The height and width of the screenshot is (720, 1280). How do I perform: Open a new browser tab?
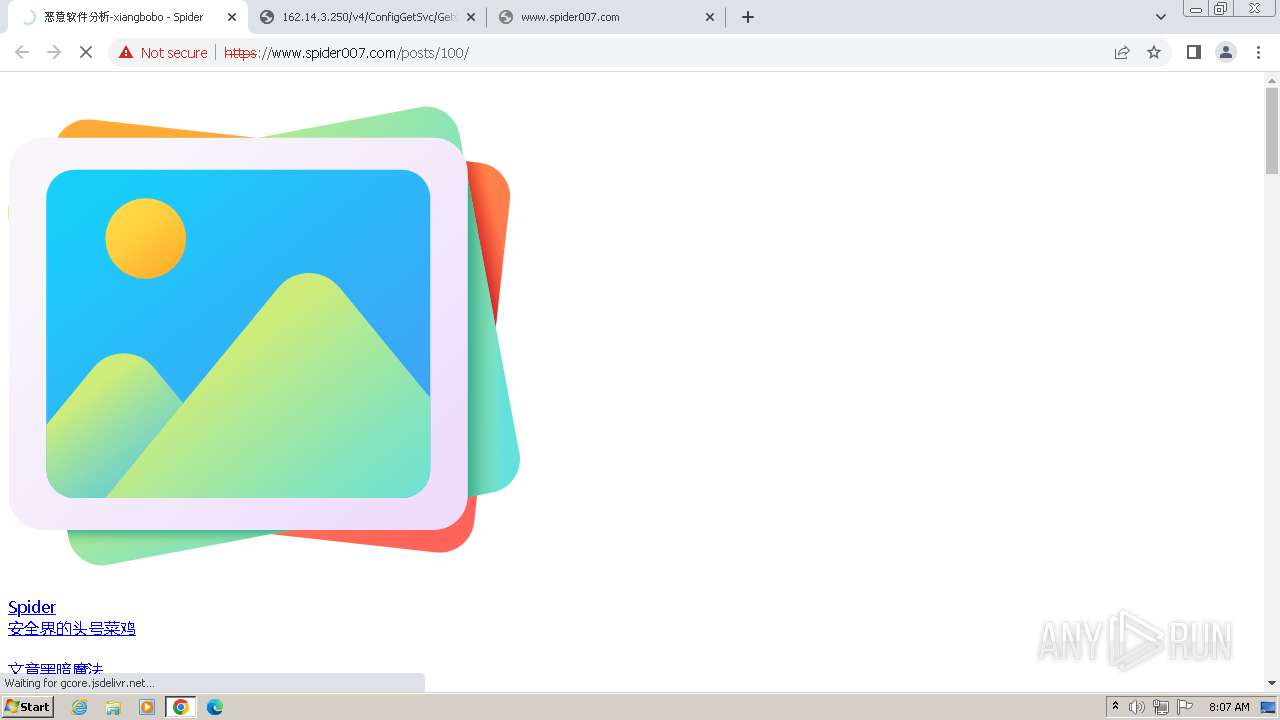[748, 17]
